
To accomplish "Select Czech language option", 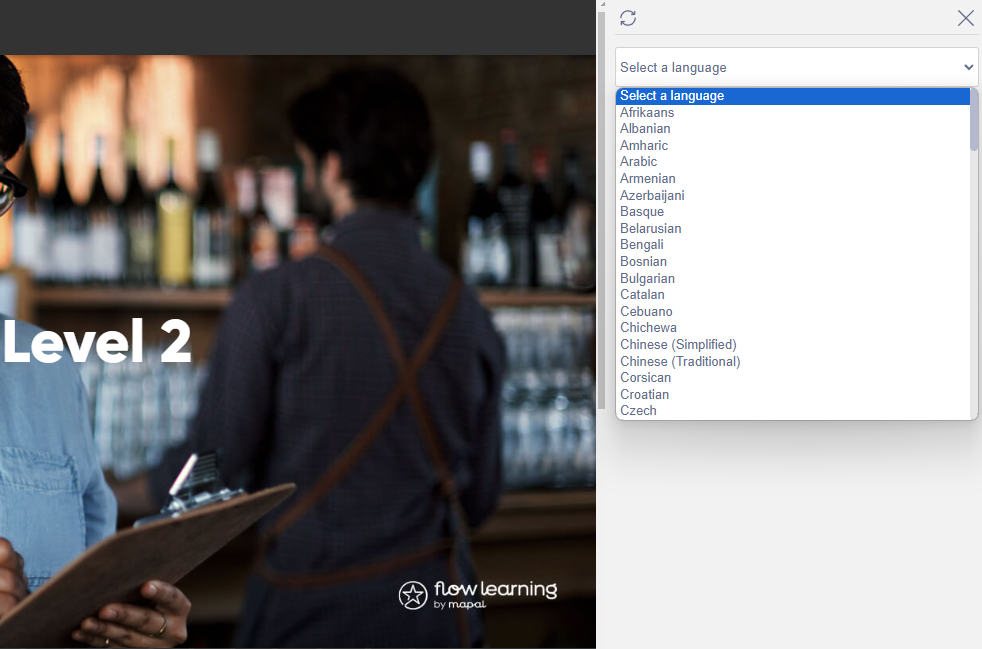I will [792, 411].
